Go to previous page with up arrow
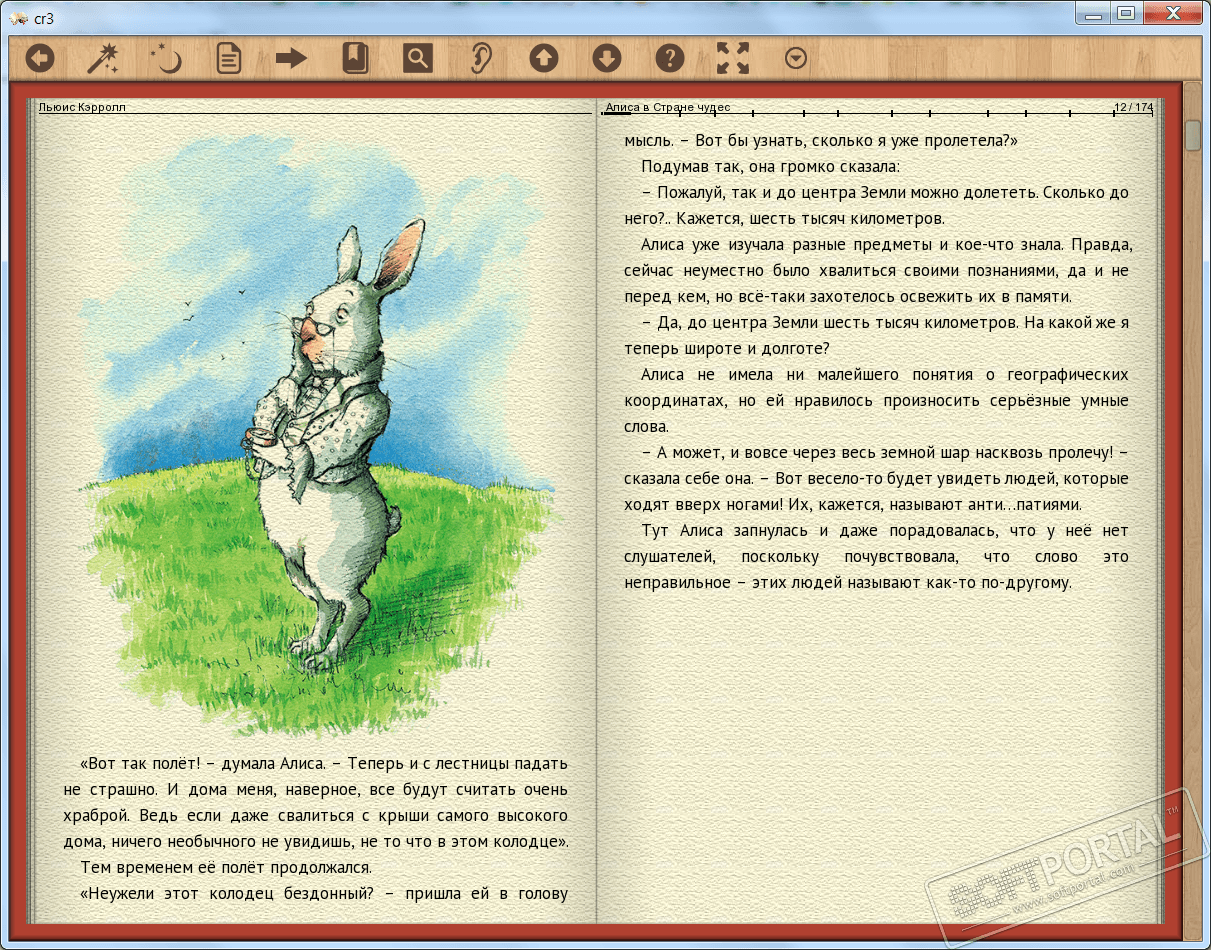 (x=544, y=59)
